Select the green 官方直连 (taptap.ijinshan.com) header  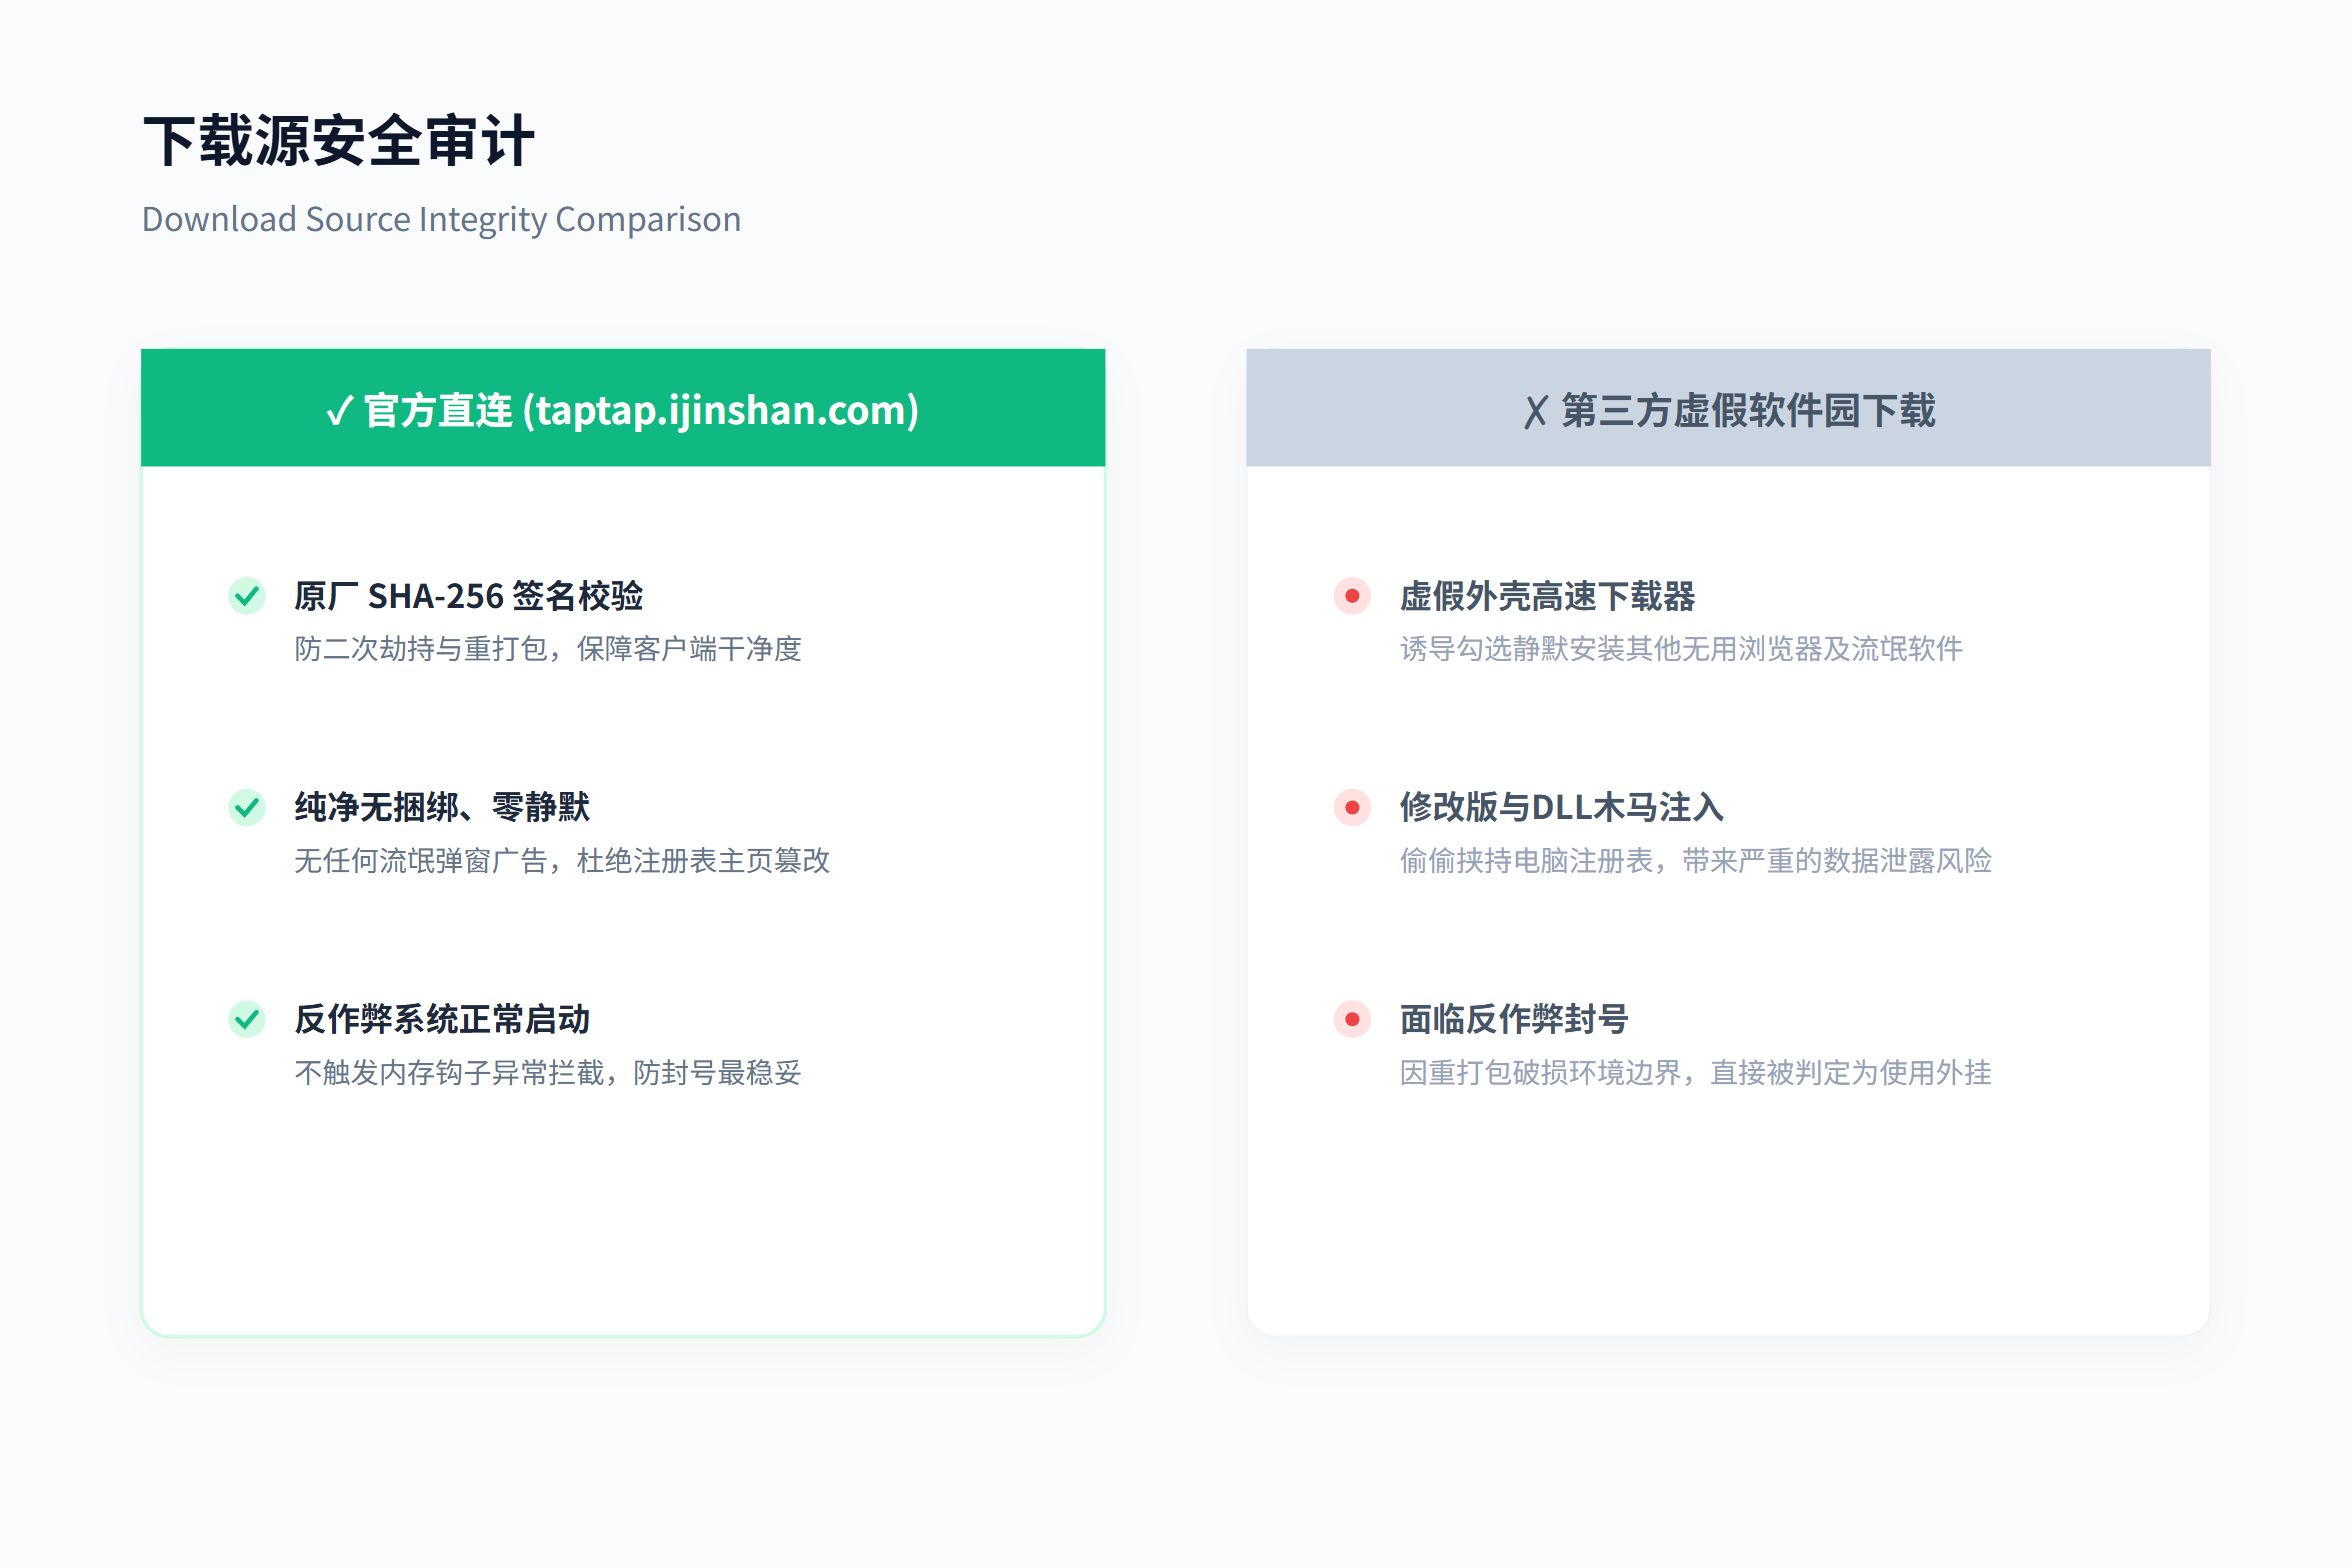pos(623,408)
